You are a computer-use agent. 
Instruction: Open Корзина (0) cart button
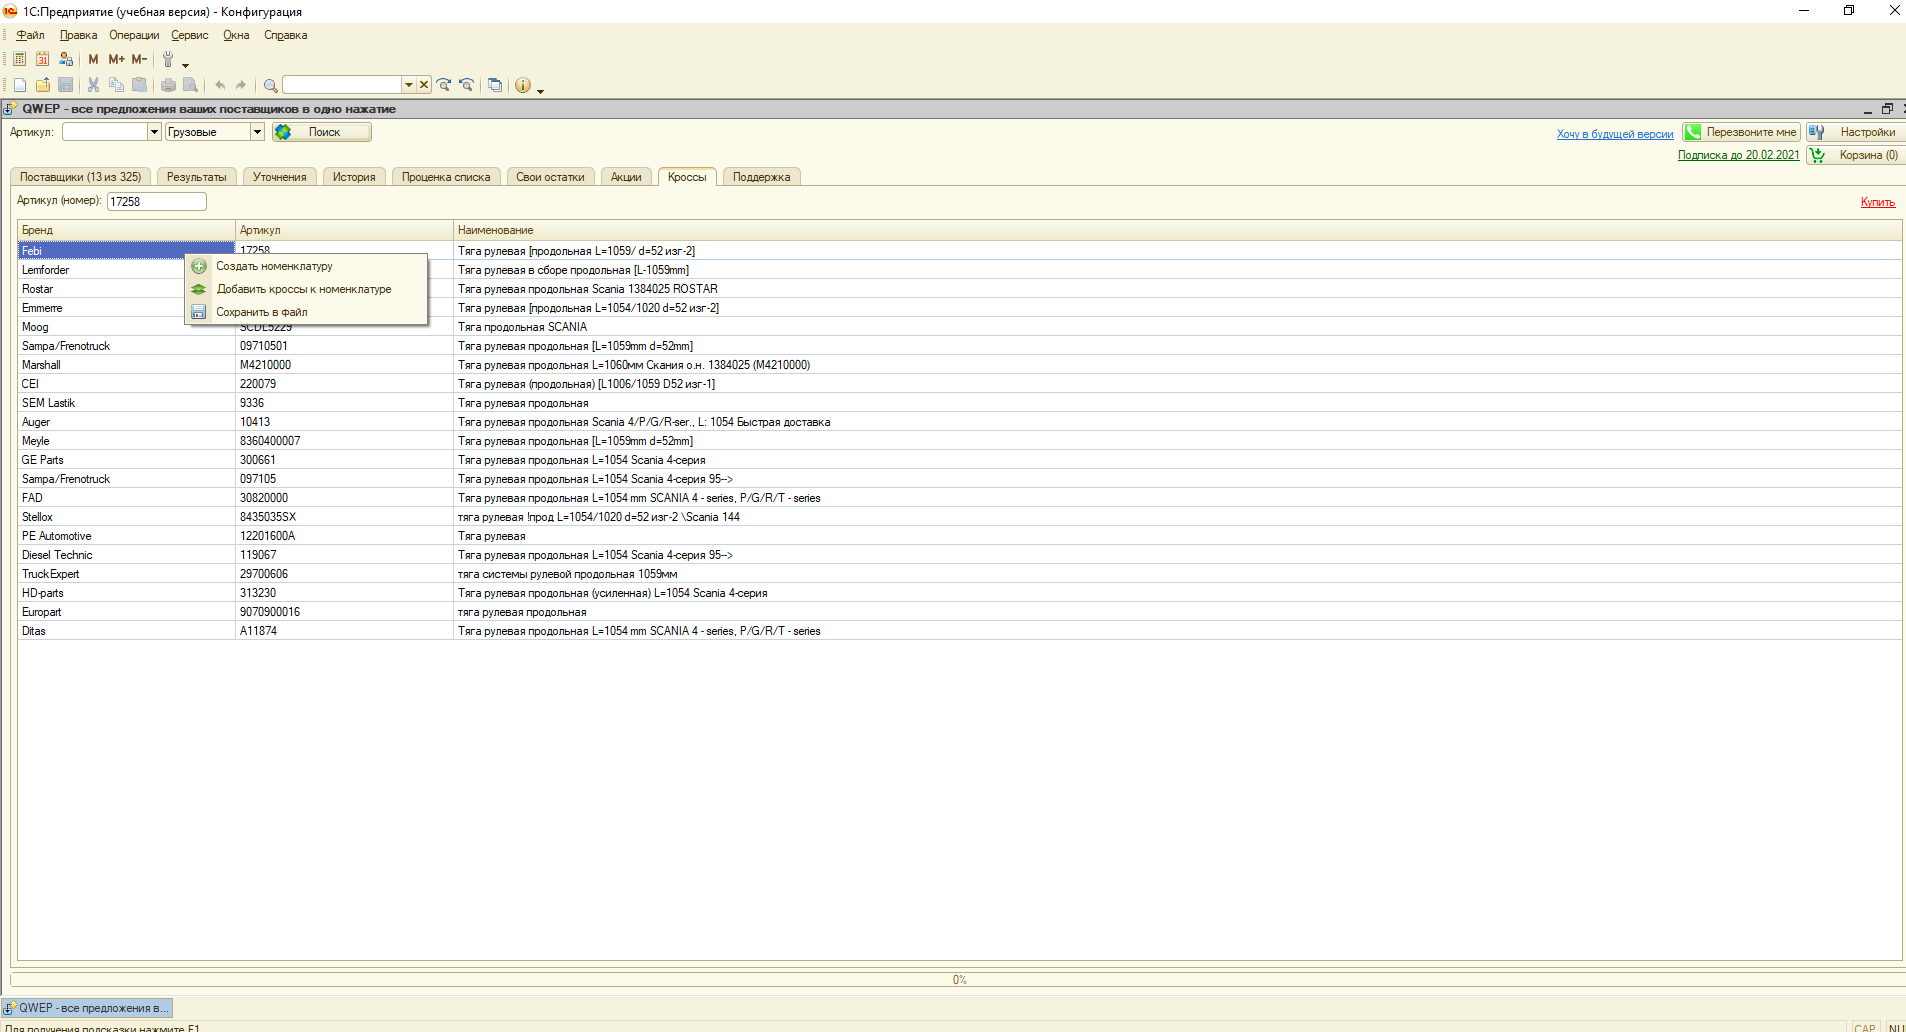[x=1856, y=155]
